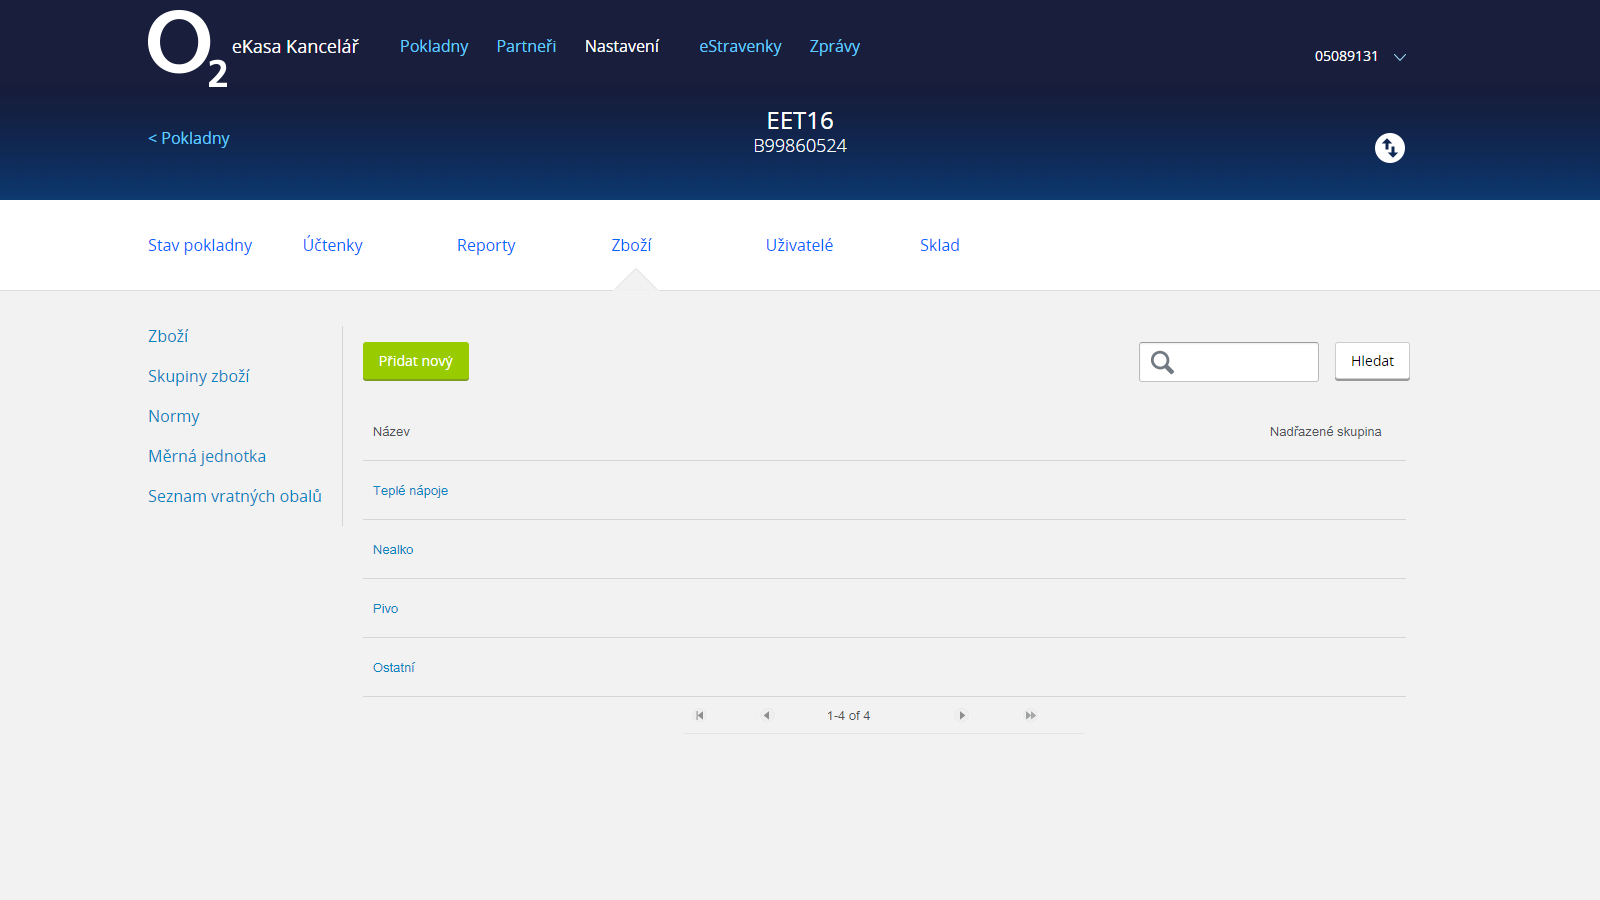Click the sync arrows icon
This screenshot has height=900, width=1600.
tap(1389, 148)
